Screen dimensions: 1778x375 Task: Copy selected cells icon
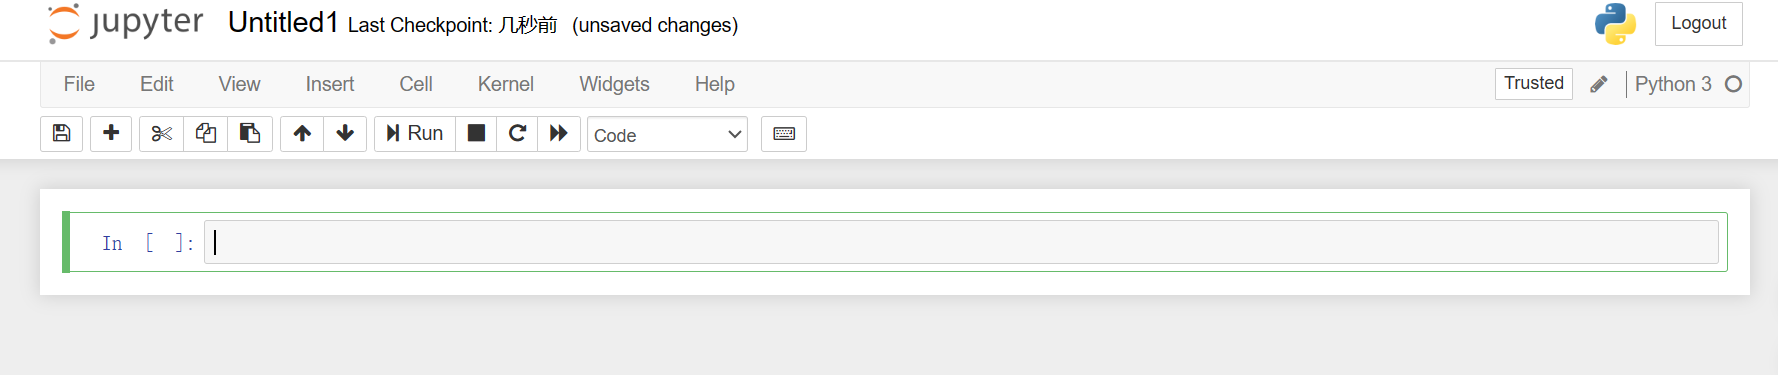(x=206, y=134)
